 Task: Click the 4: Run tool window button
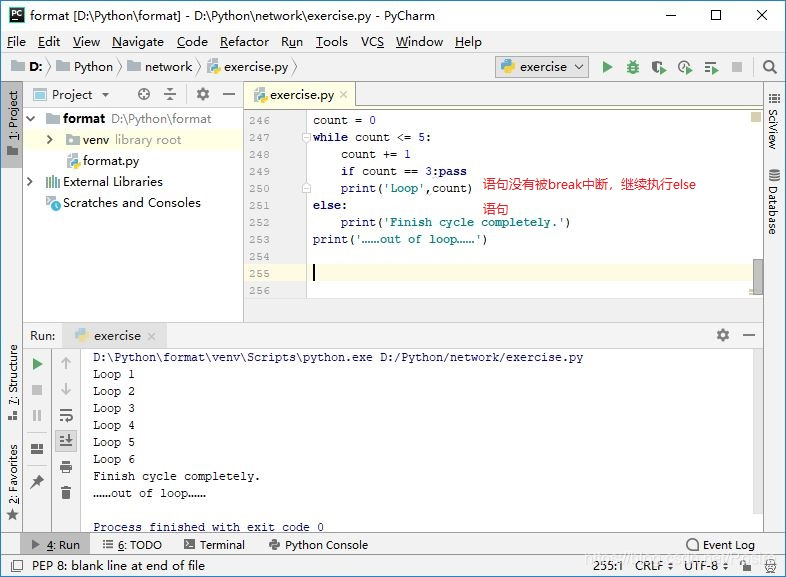(x=56, y=545)
